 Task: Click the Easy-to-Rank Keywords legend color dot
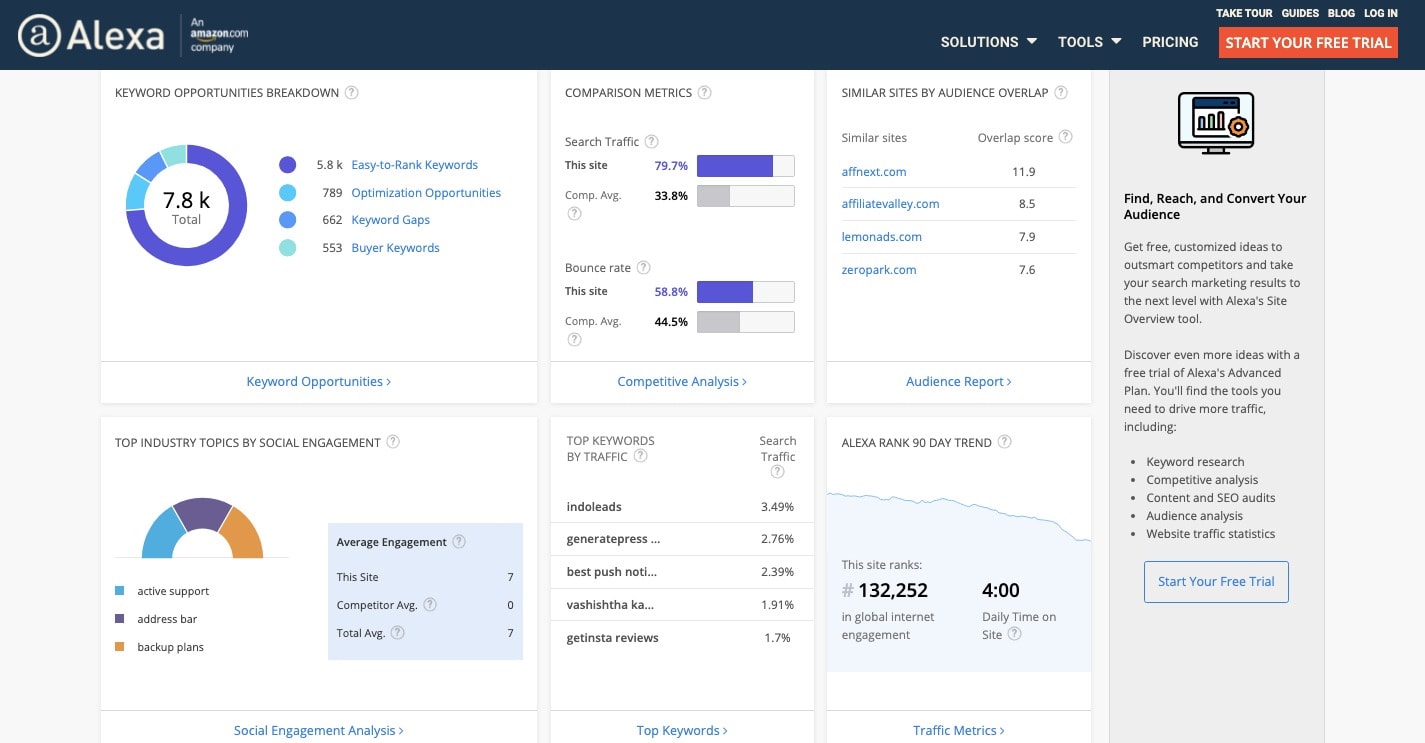tap(288, 165)
